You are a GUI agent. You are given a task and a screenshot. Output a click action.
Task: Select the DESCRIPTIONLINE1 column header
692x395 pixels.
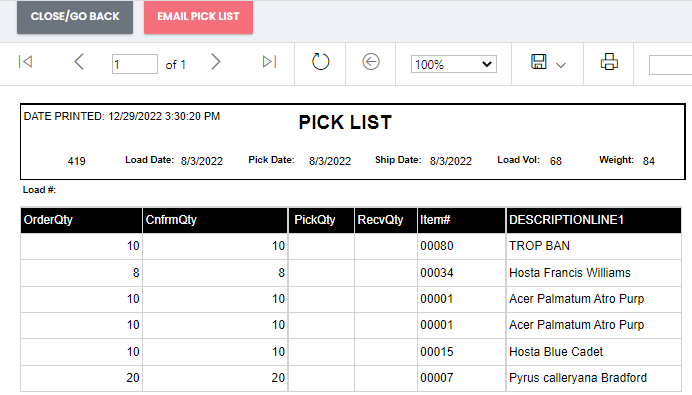pyautogui.click(x=593, y=220)
